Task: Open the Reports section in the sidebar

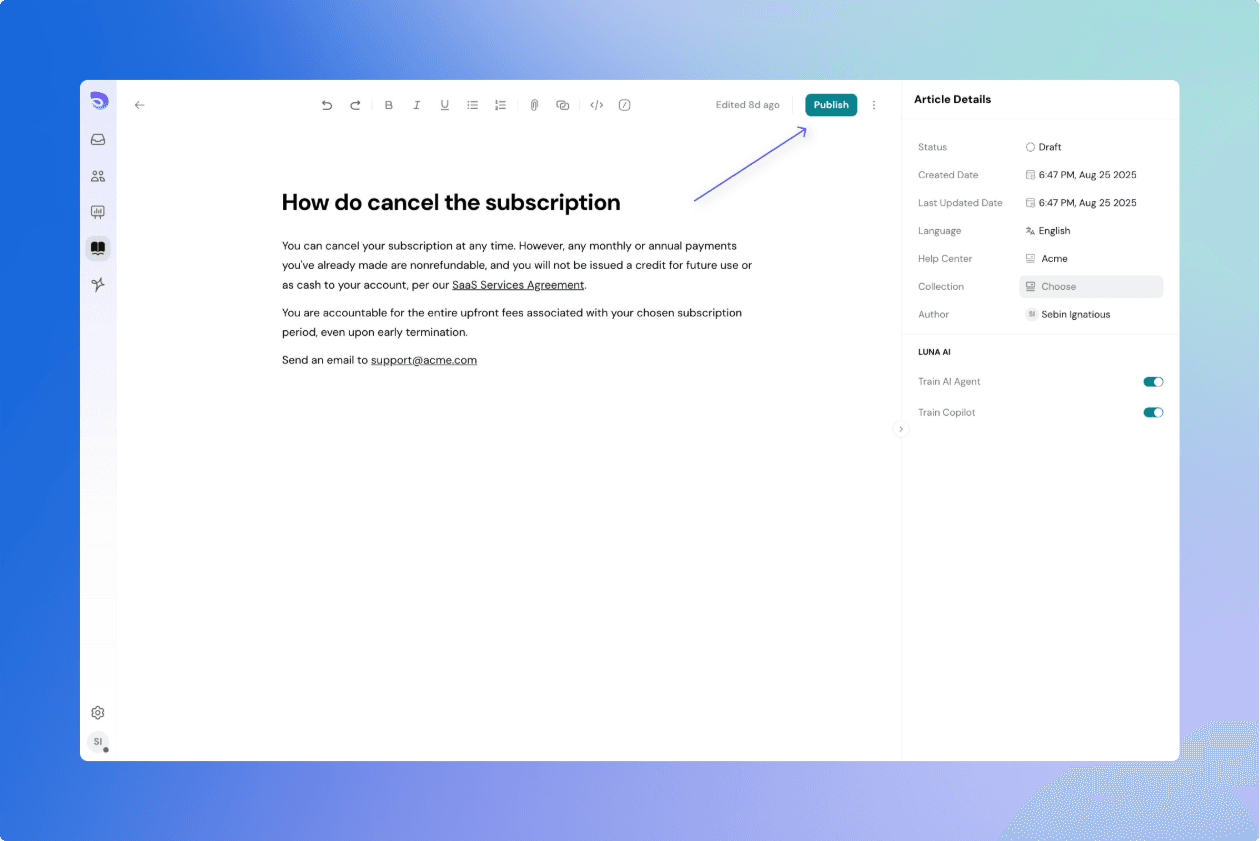Action: click(x=97, y=211)
